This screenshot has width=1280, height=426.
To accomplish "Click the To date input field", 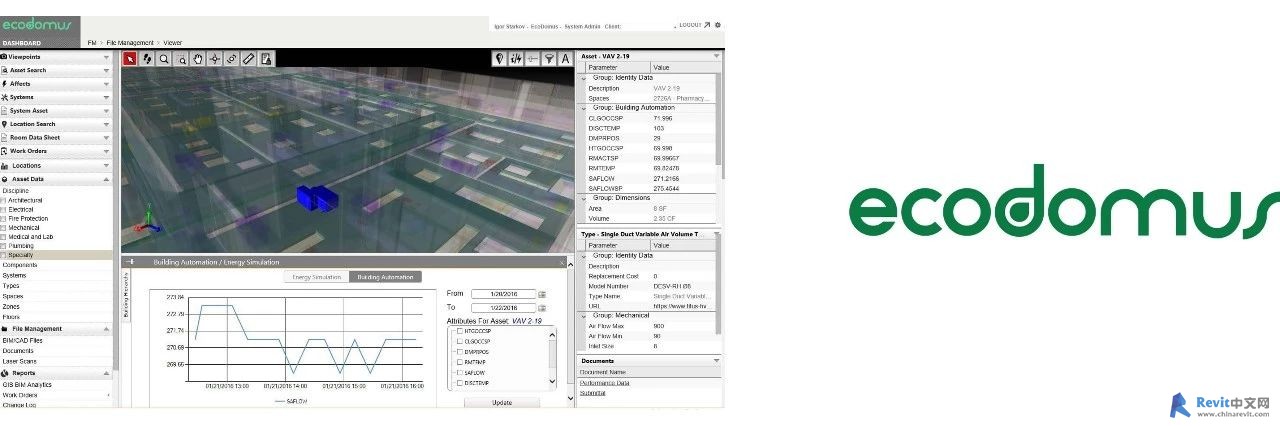I will [504, 307].
